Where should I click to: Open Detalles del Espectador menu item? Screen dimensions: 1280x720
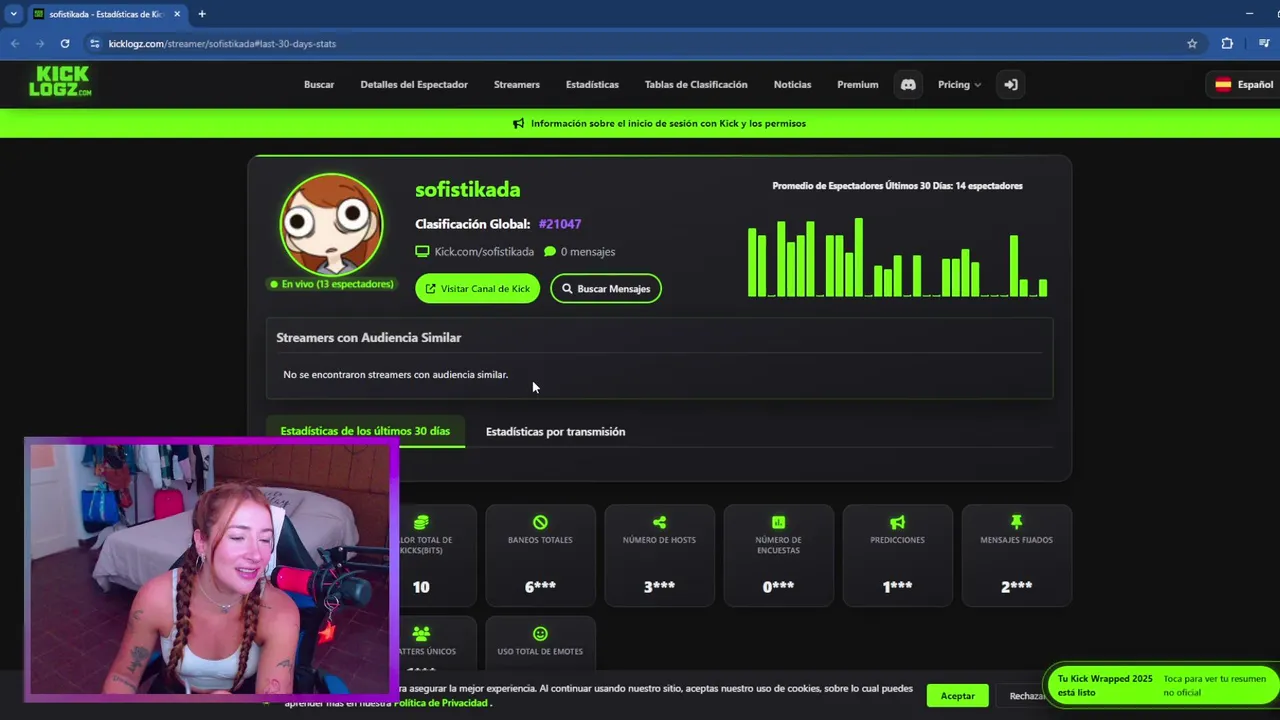pyautogui.click(x=414, y=85)
